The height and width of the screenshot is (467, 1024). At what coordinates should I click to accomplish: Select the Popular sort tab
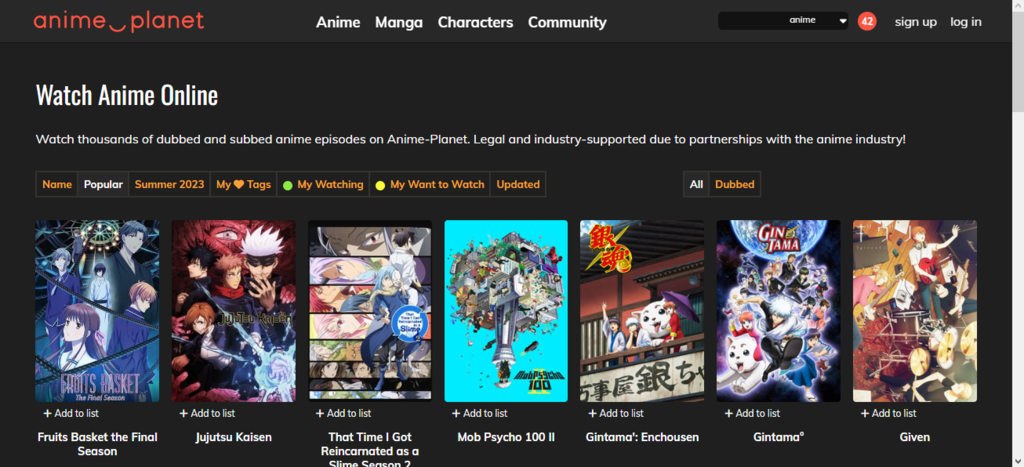click(103, 184)
